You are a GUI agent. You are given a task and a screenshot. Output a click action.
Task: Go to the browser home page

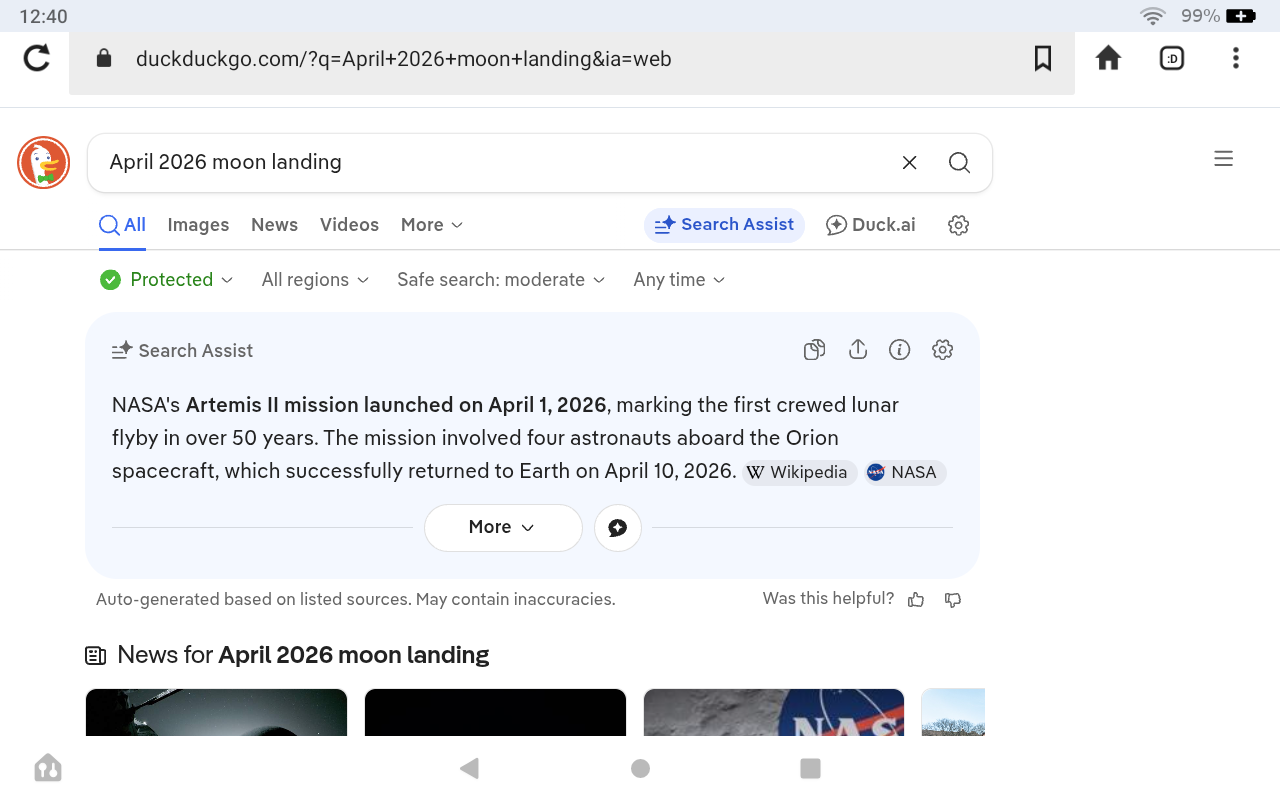1108,59
